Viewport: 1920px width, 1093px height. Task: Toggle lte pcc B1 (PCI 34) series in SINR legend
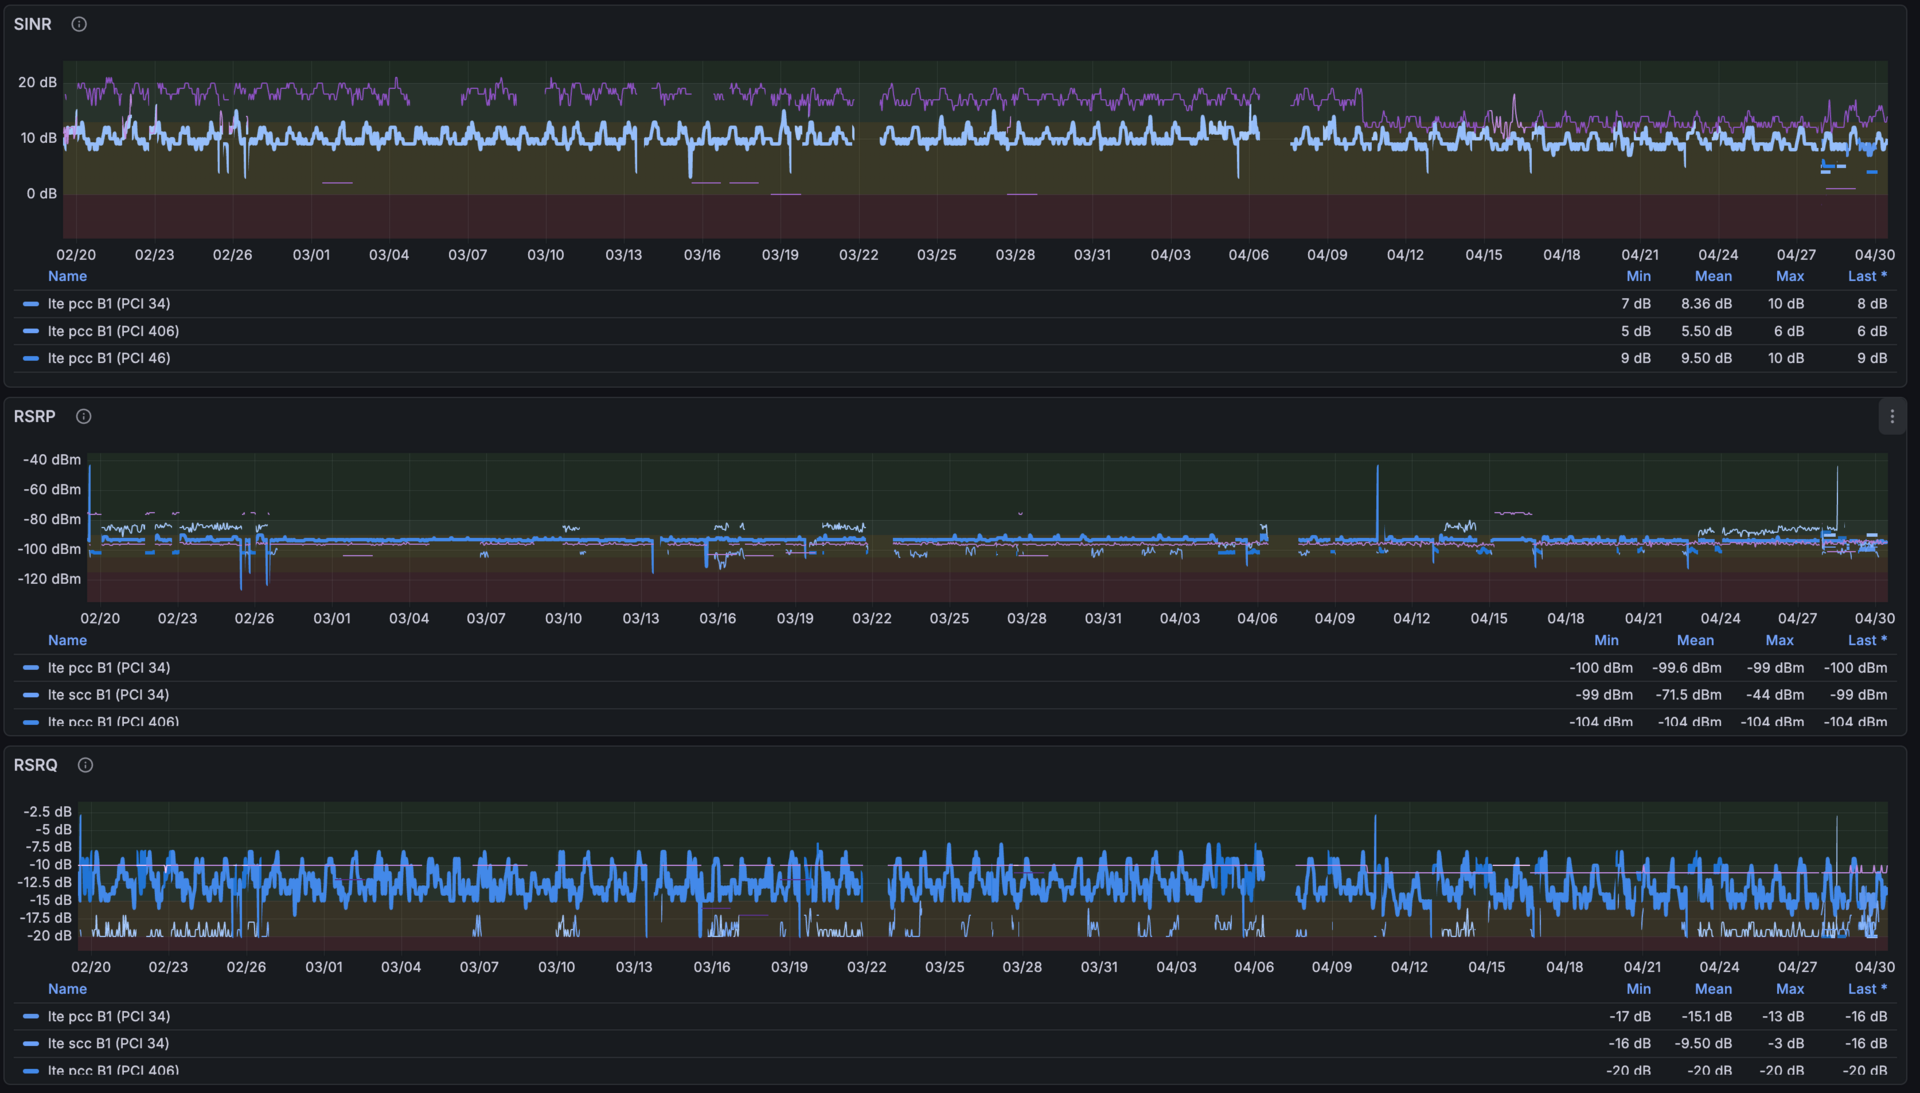pyautogui.click(x=109, y=304)
